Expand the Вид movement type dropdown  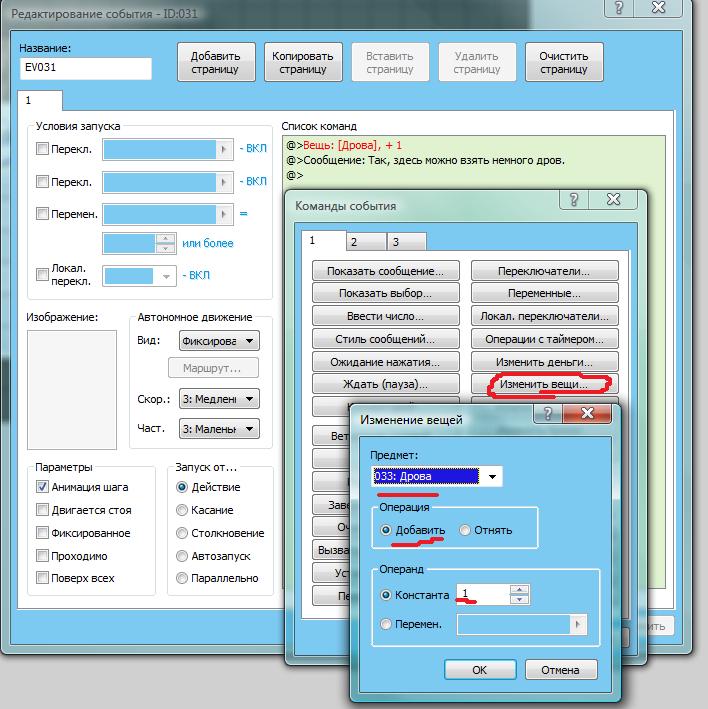(249, 341)
